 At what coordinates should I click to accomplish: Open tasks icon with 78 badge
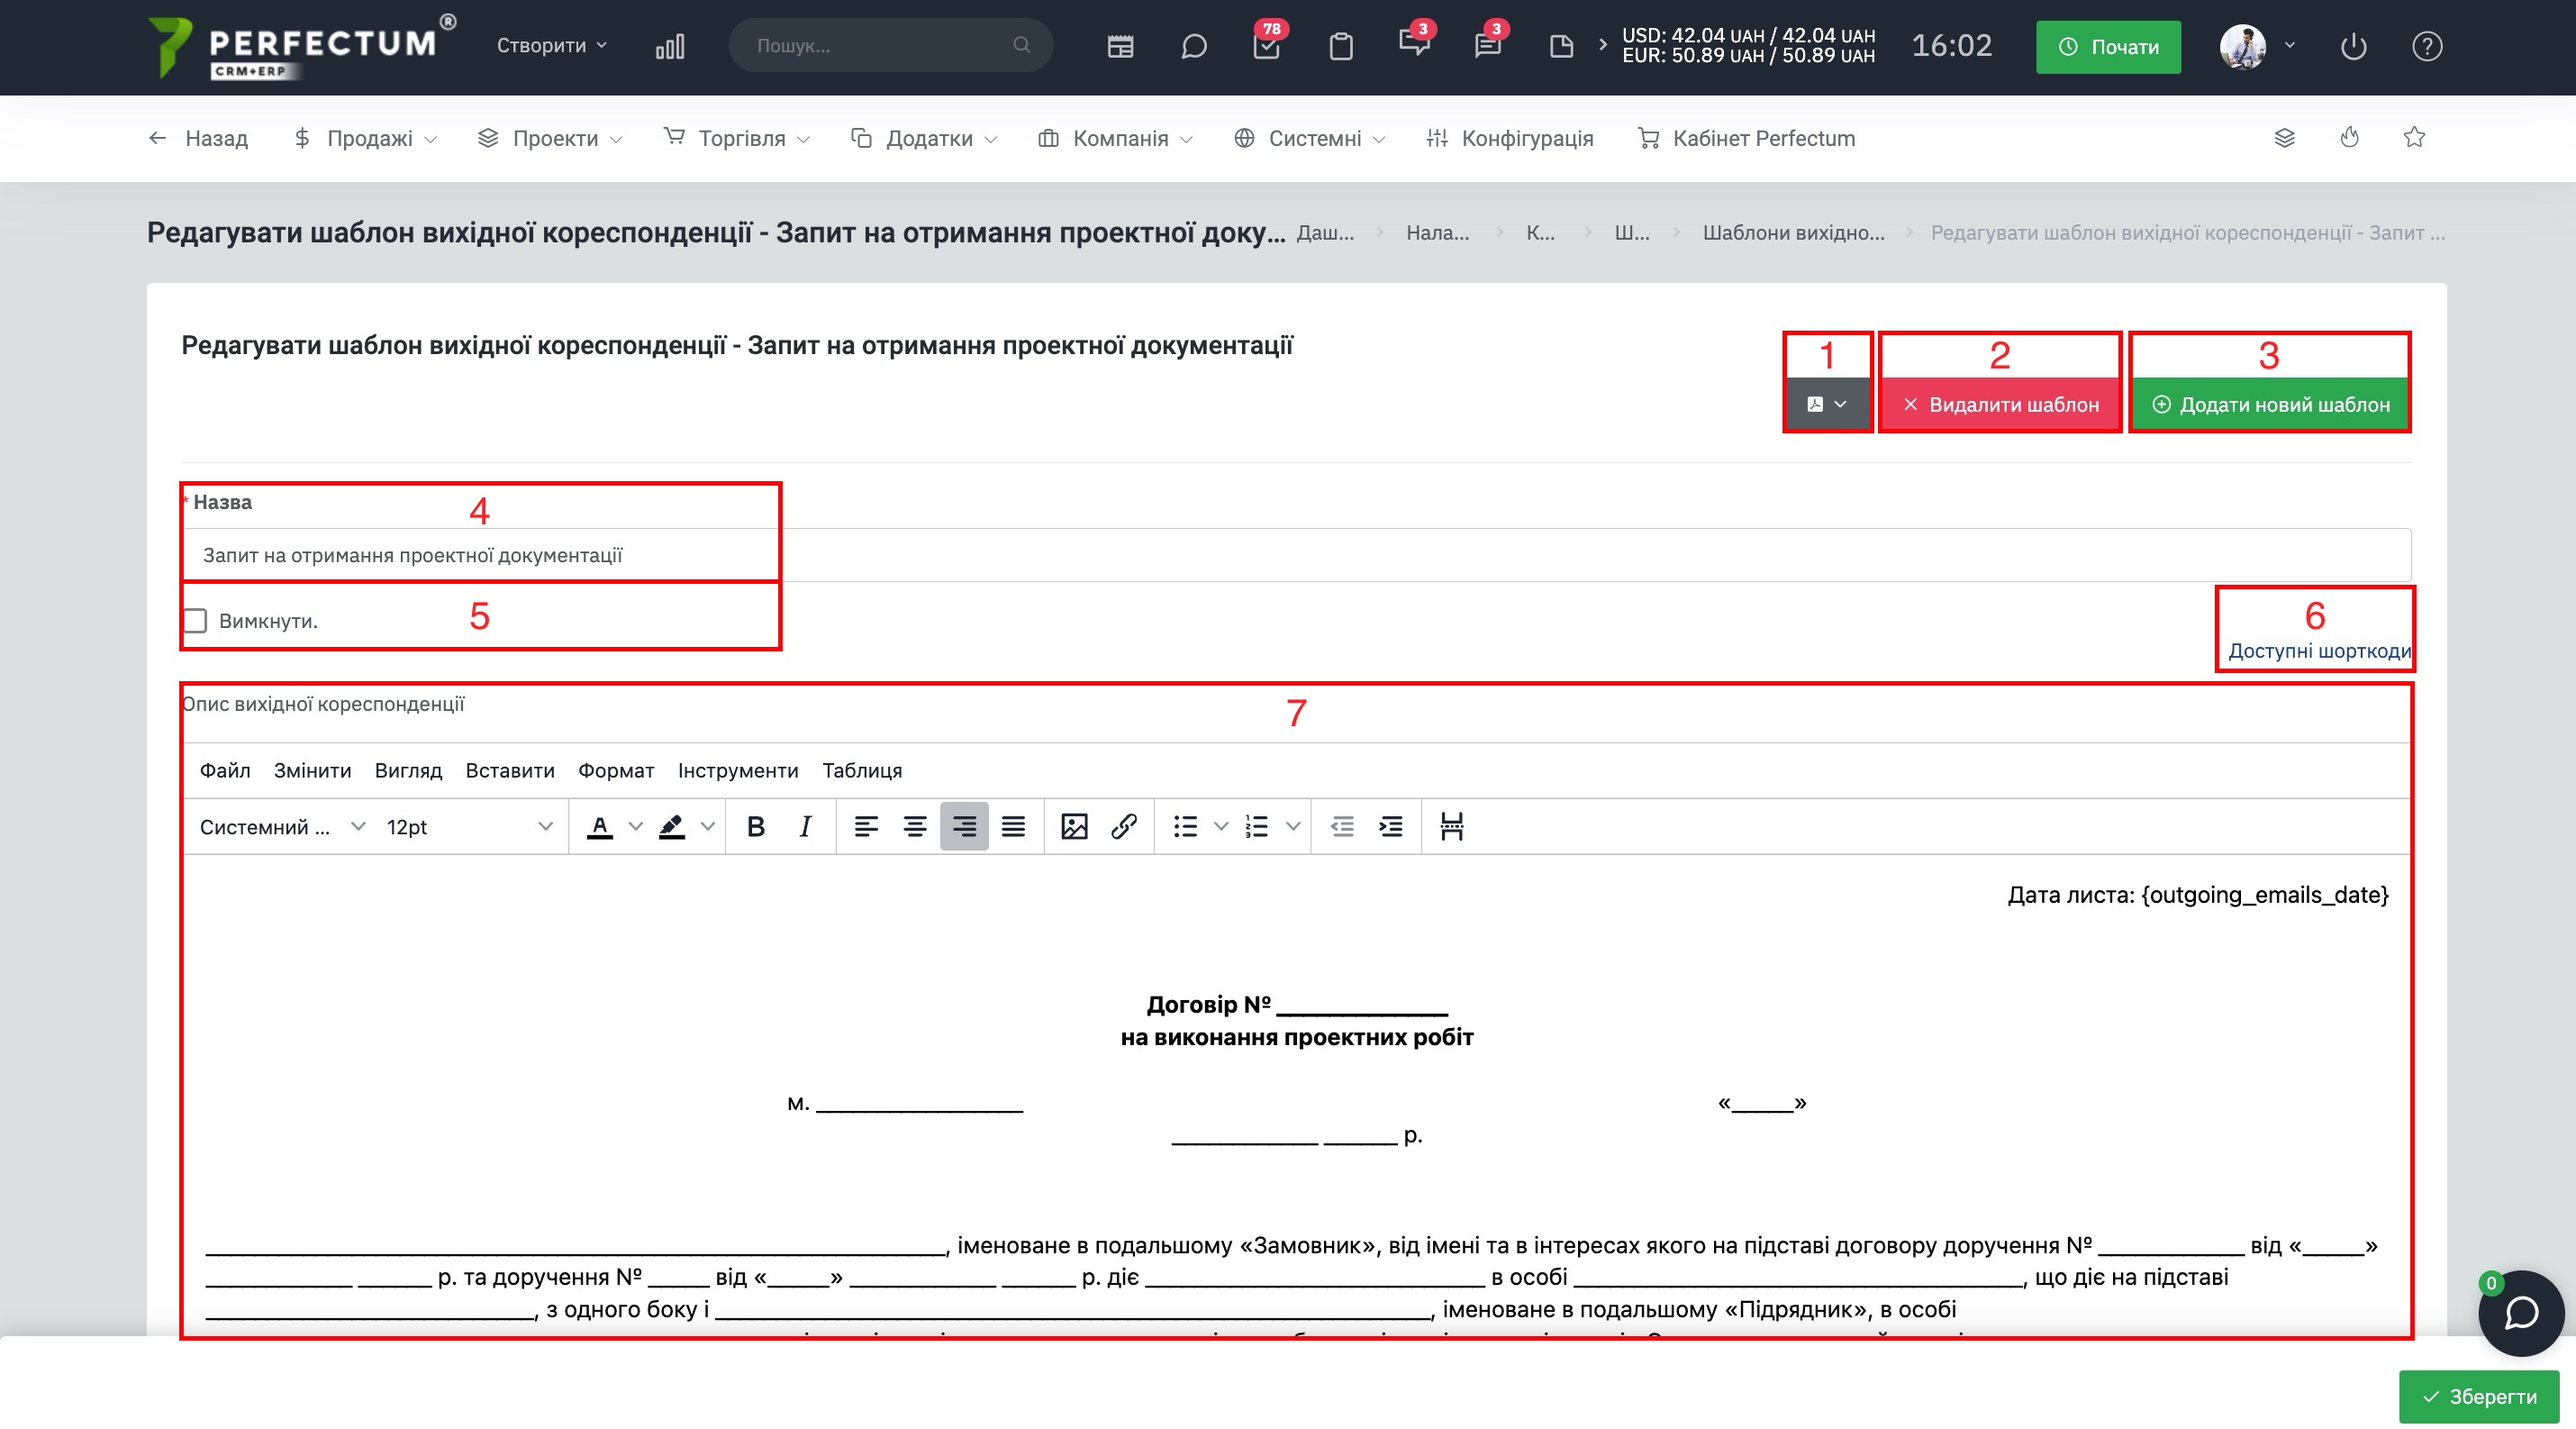(x=1266, y=46)
